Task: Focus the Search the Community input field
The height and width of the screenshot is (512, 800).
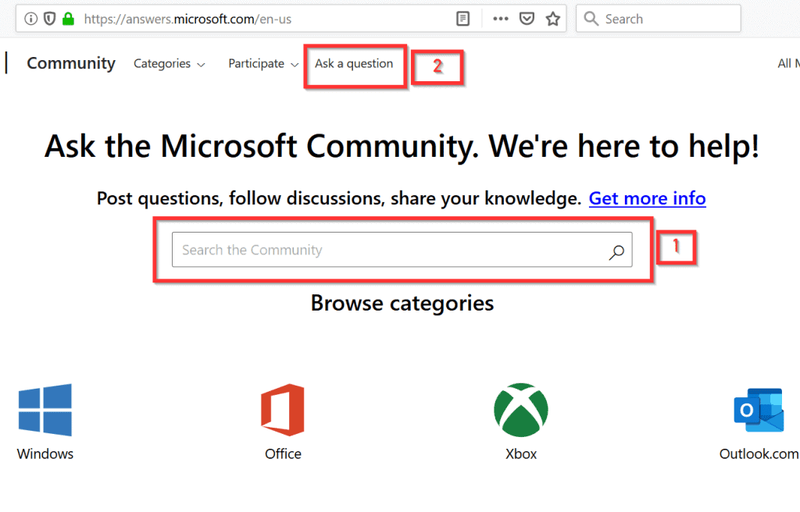Action: click(402, 250)
